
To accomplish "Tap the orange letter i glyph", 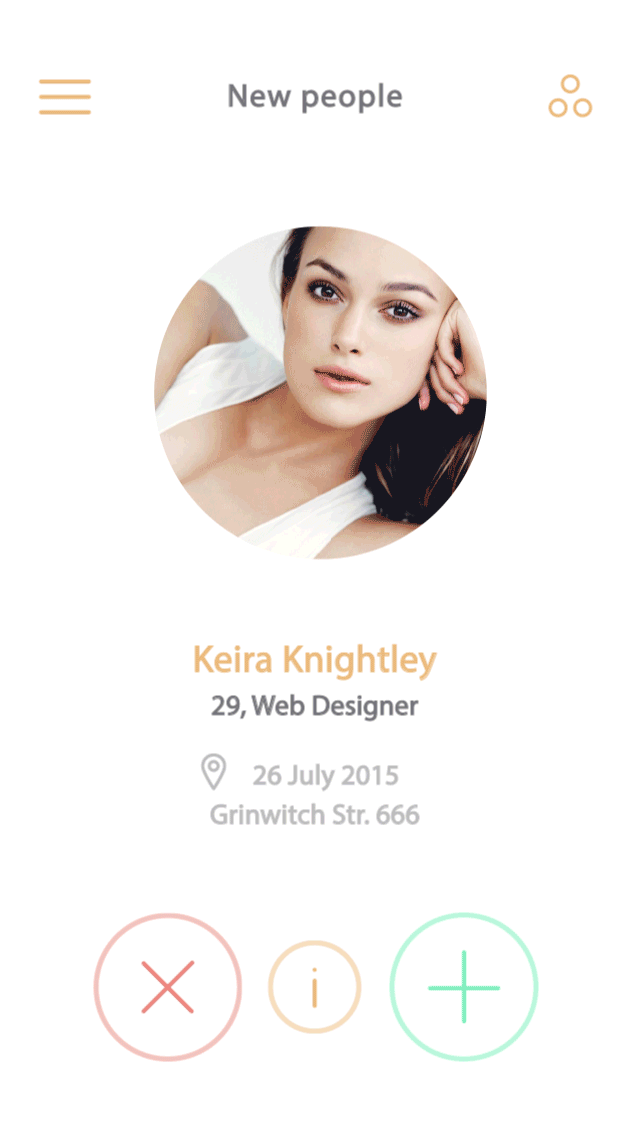I will tap(315, 987).
